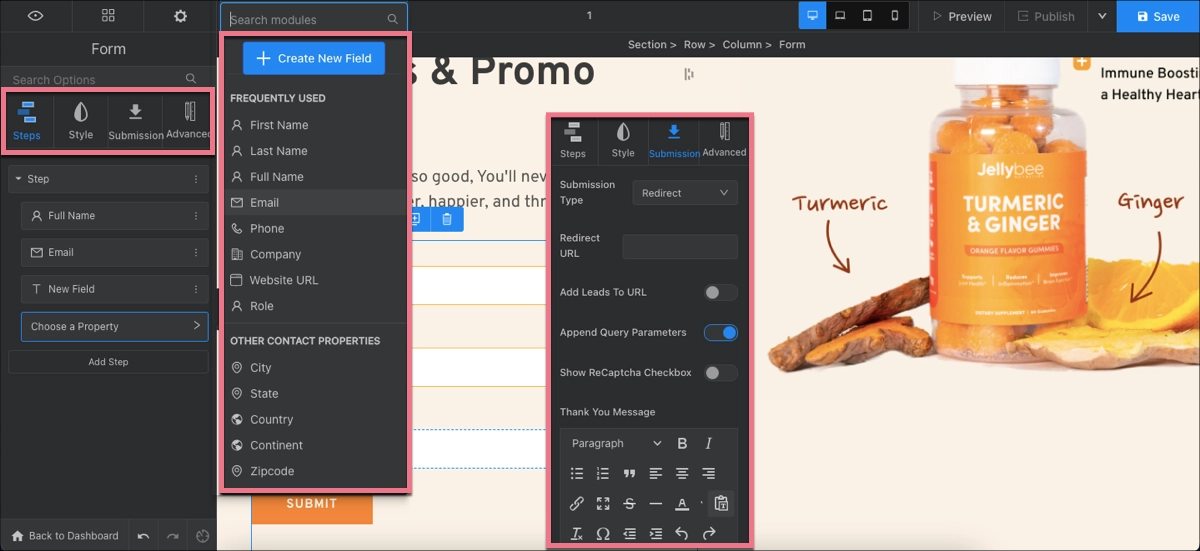1200x551 pixels.
Task: Open Paragraph format dropdown
Action: [616, 443]
